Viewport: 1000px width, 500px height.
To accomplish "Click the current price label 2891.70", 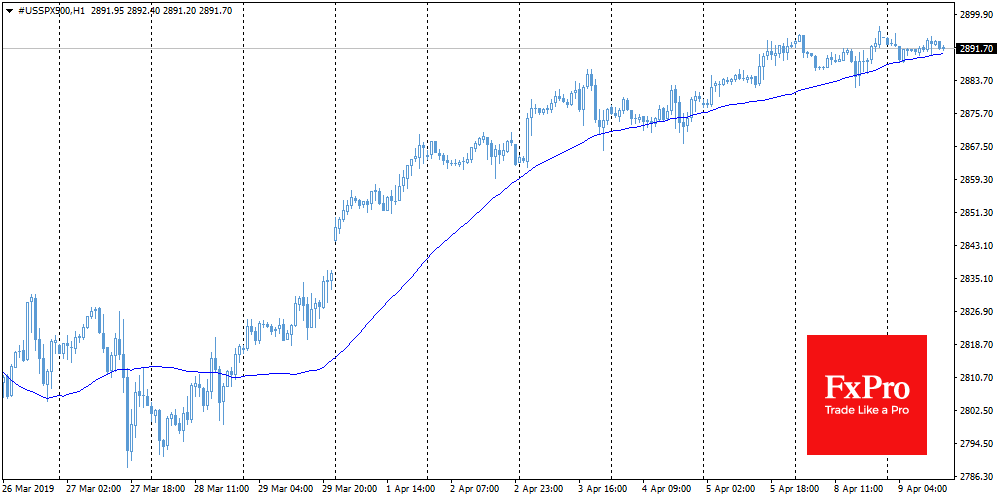I will click(974, 48).
